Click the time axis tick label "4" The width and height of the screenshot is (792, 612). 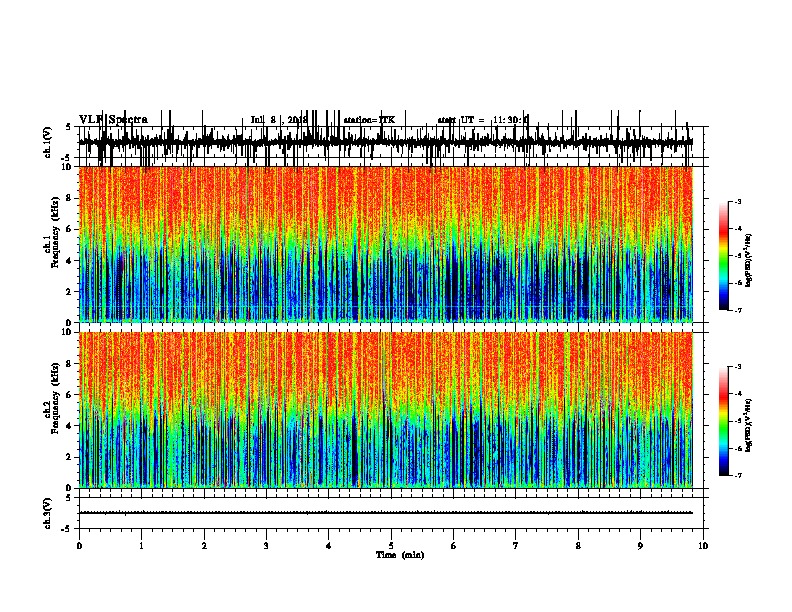coord(329,546)
